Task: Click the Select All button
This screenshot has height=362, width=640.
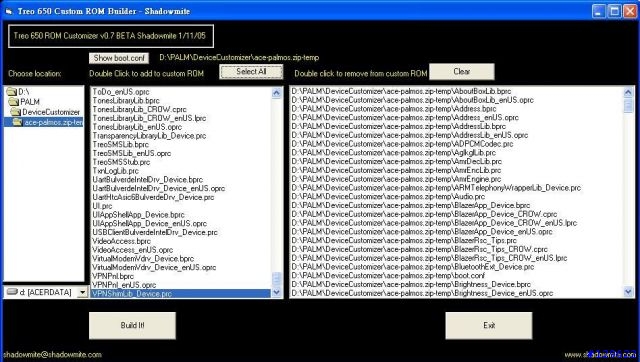Action: pyautogui.click(x=251, y=71)
